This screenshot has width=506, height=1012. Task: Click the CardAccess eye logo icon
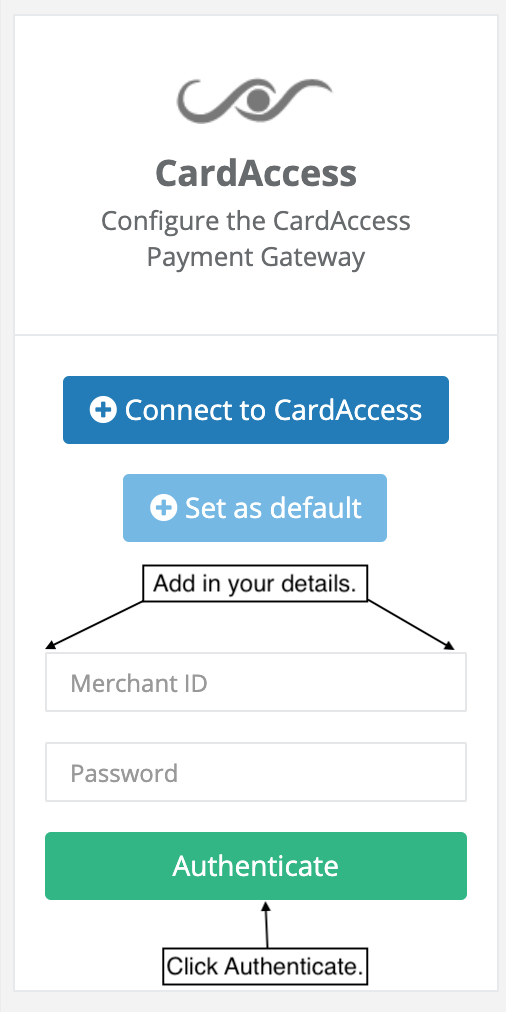click(255, 100)
